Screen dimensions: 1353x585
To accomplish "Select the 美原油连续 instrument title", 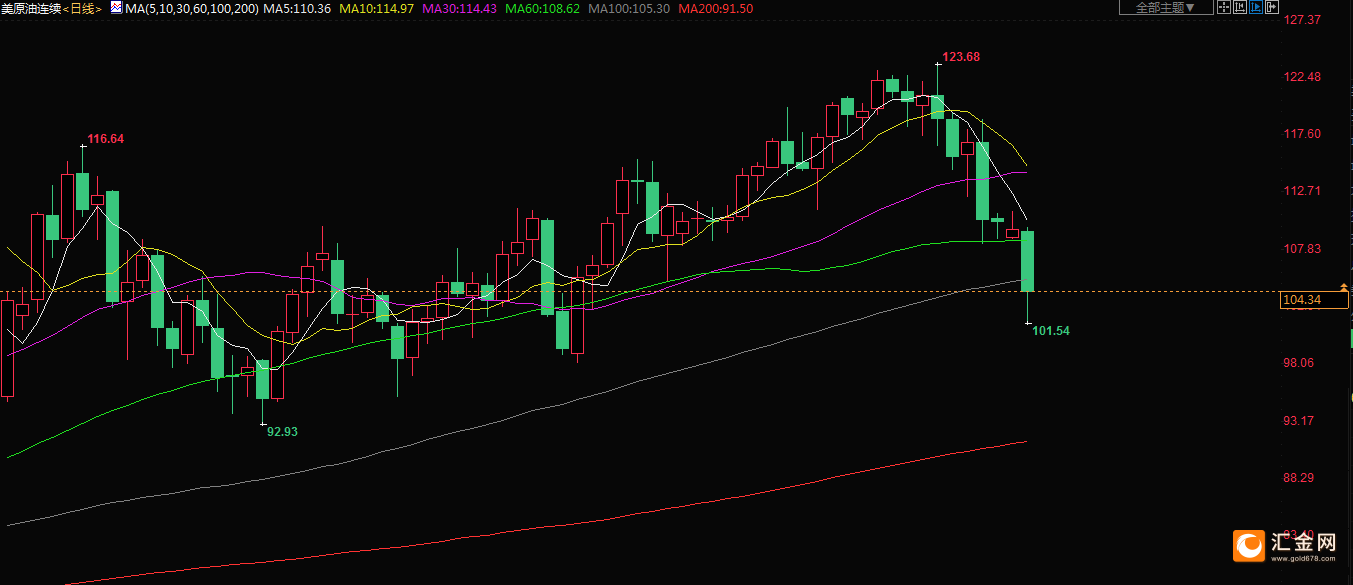I will pyautogui.click(x=33, y=8).
